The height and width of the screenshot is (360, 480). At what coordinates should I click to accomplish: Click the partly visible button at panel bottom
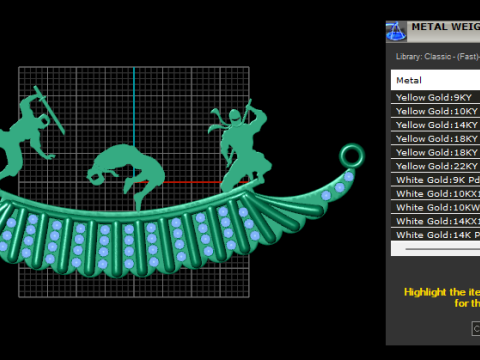(476, 329)
